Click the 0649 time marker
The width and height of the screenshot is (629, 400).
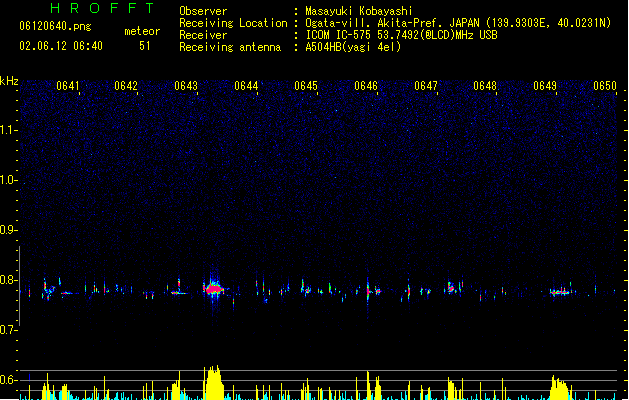point(545,86)
